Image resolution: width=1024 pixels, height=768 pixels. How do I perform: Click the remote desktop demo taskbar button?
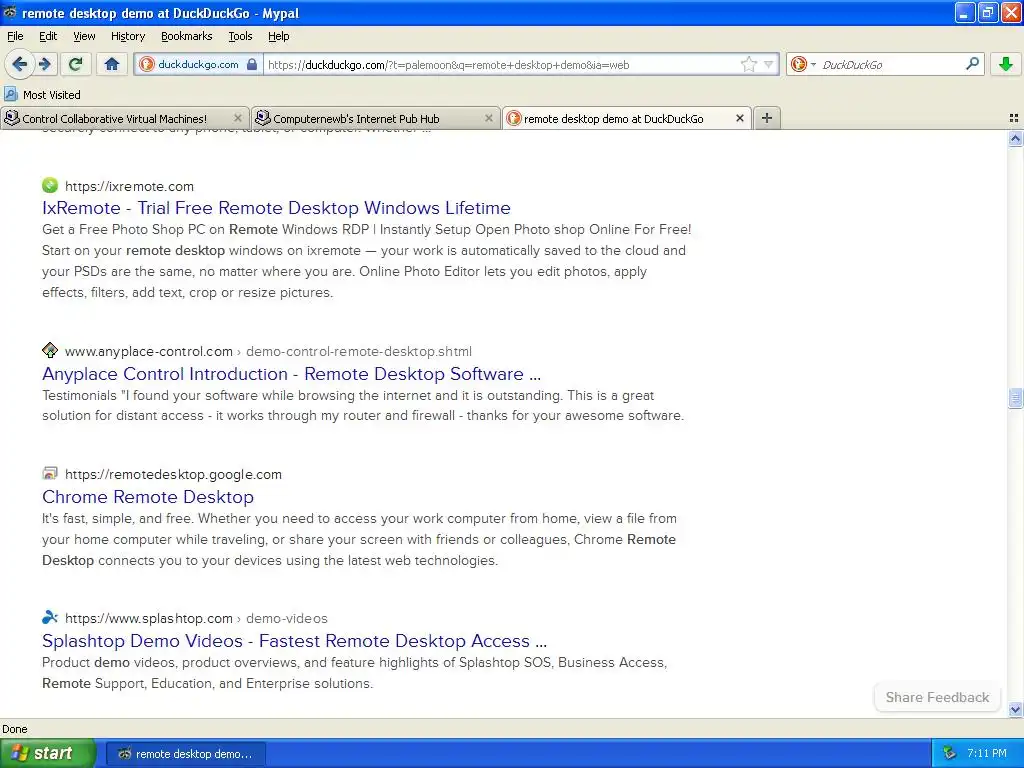tap(185, 754)
